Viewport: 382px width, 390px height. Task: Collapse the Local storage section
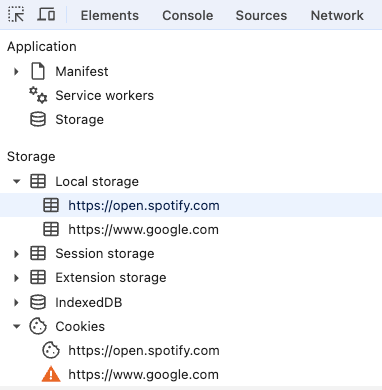click(x=16, y=182)
